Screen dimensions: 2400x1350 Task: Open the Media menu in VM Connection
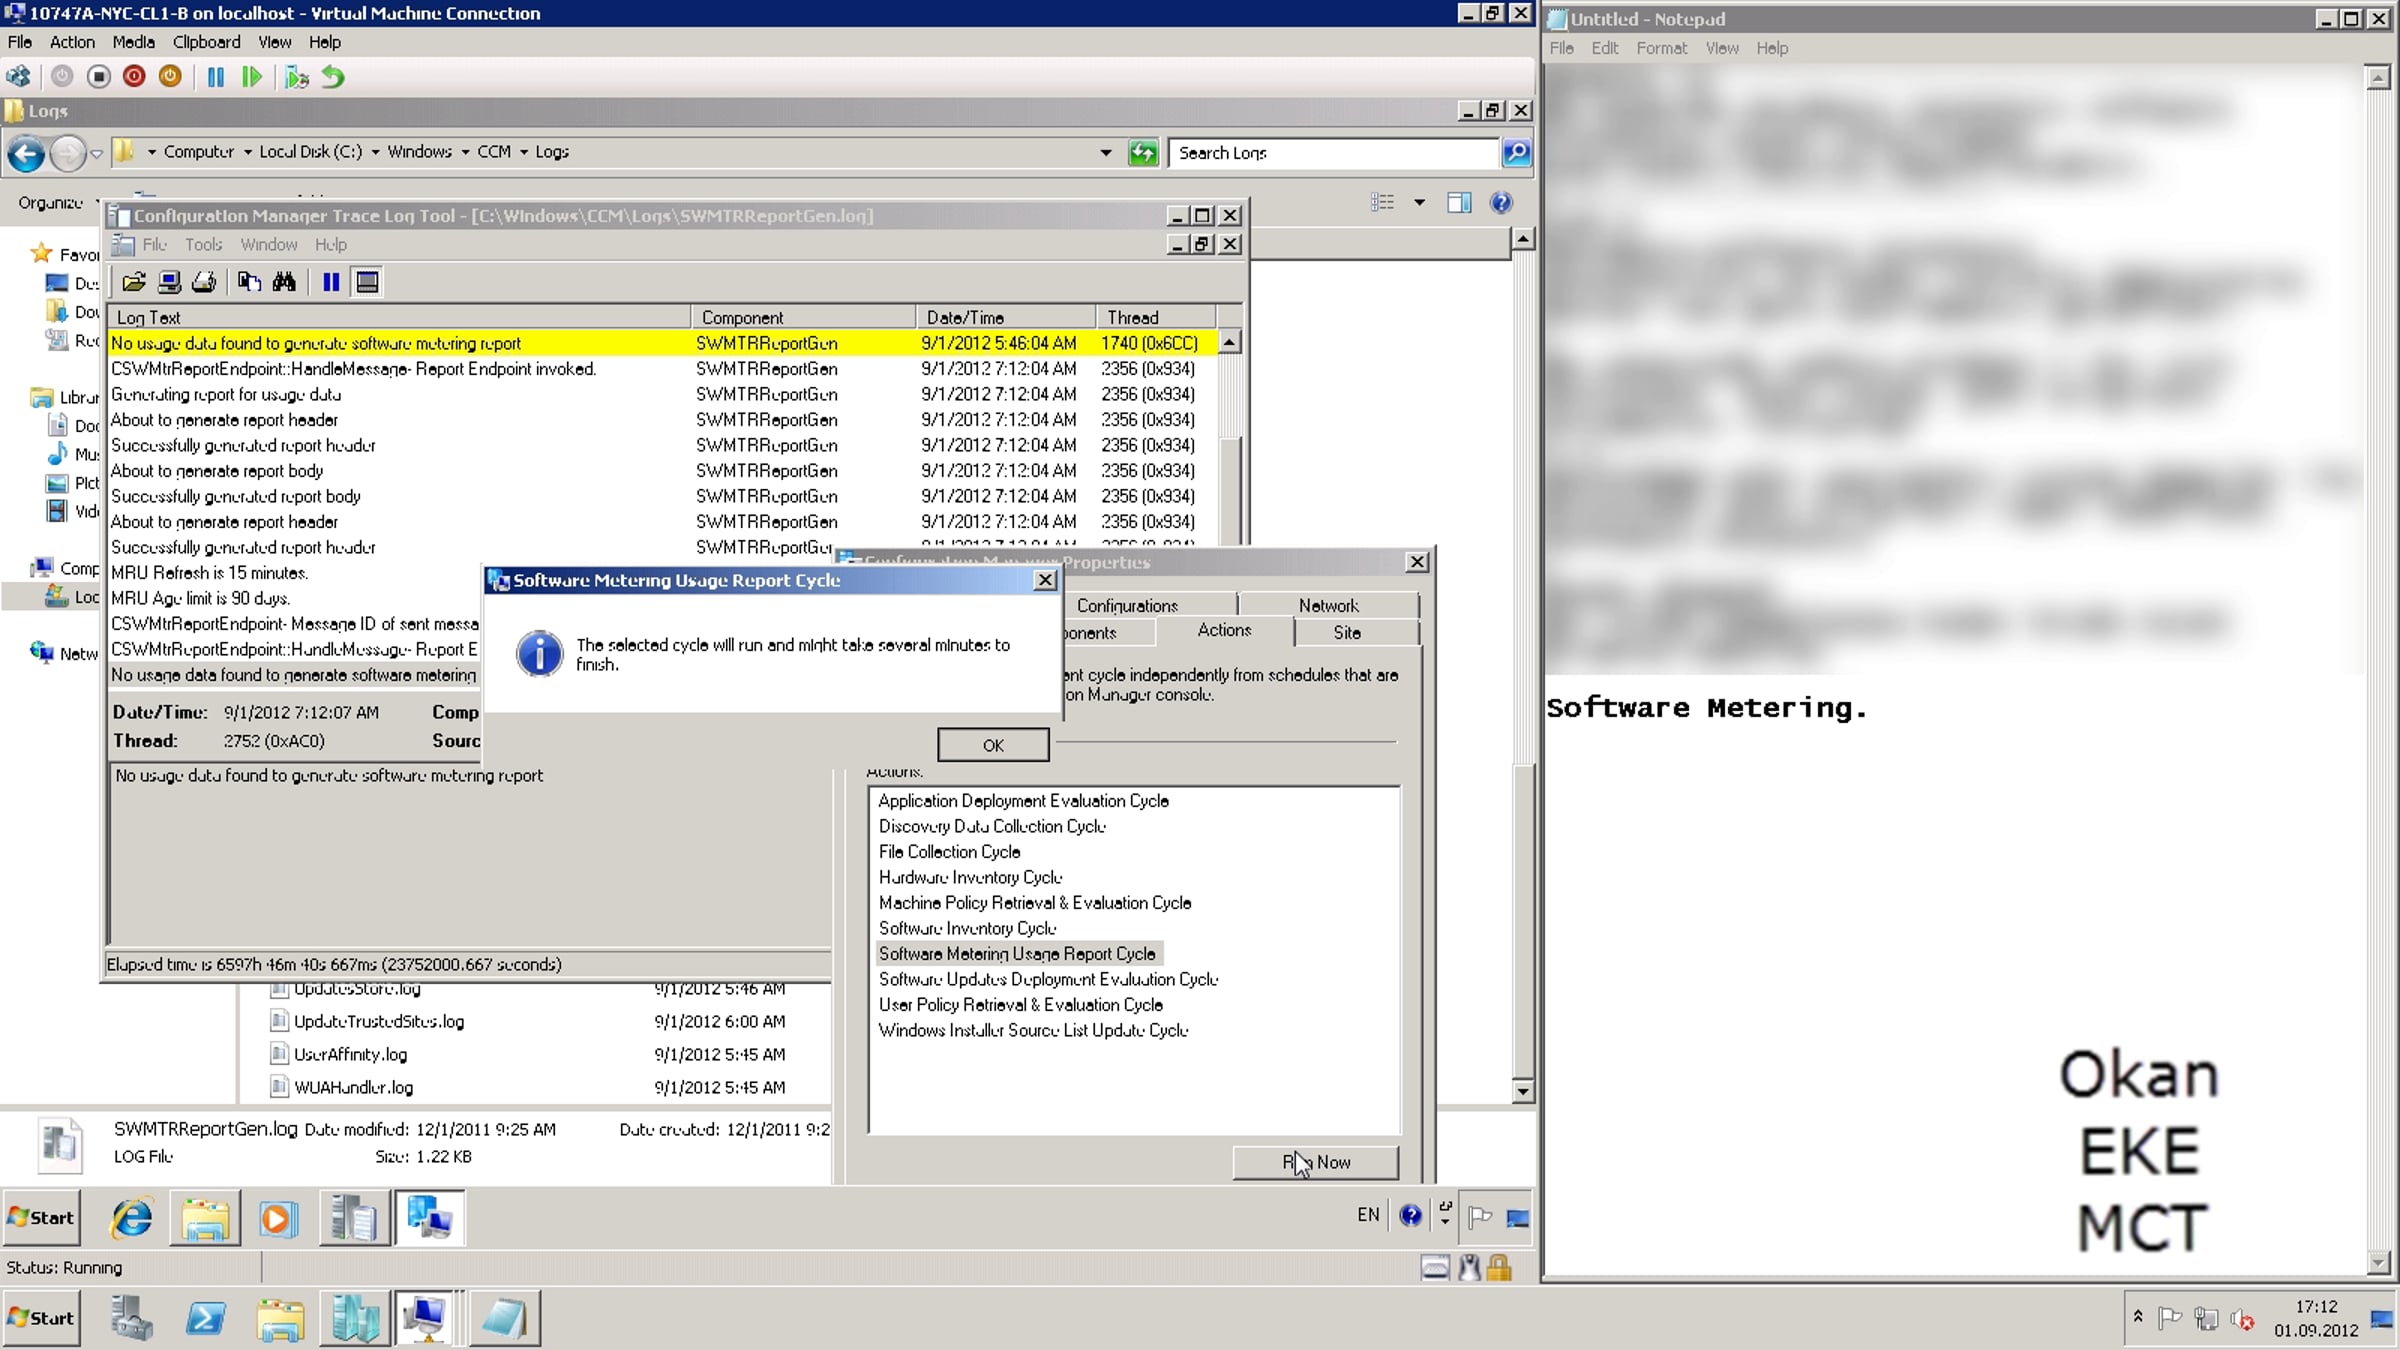(x=133, y=42)
